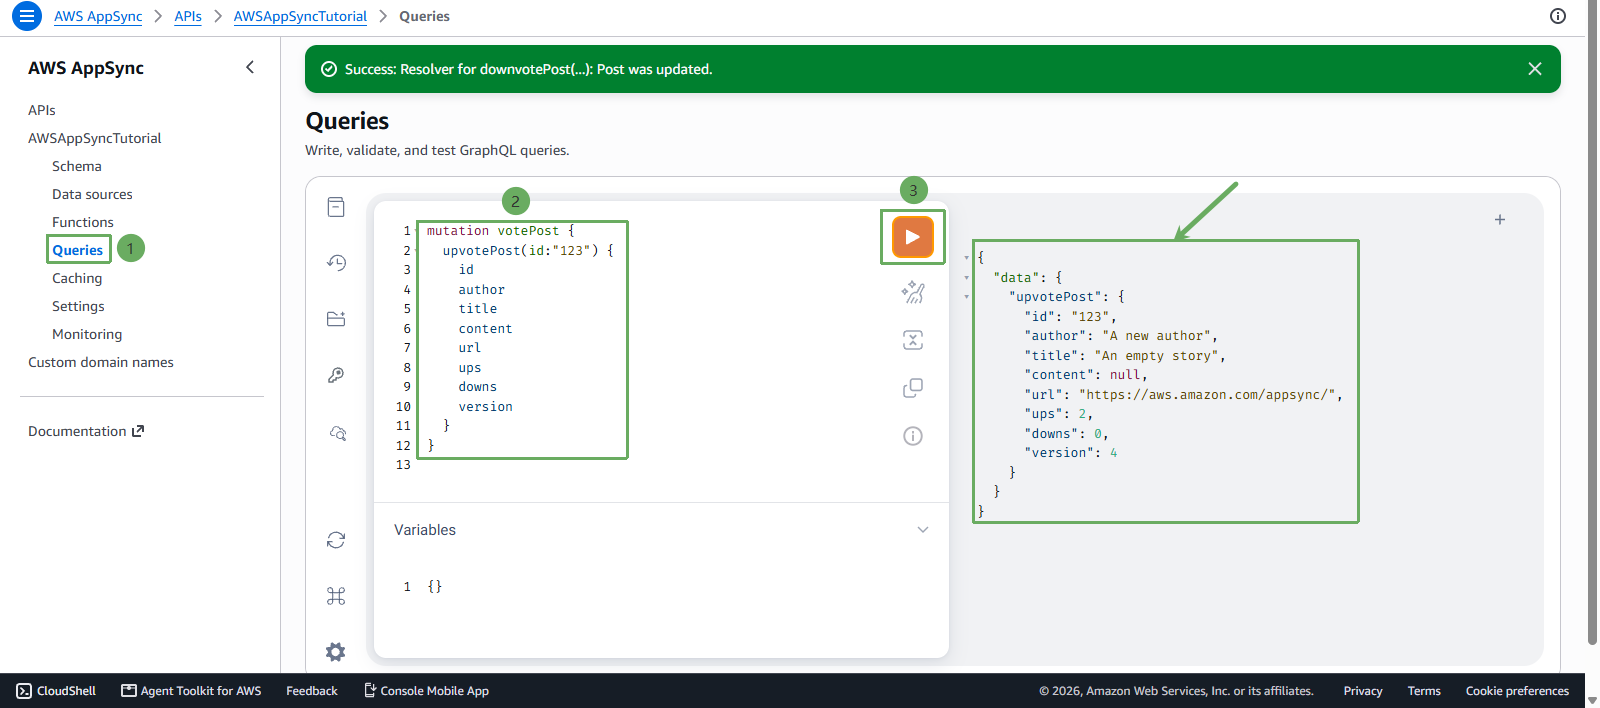This screenshot has width=1600, height=708.
Task: Open CloudShell from footer
Action: [x=56, y=691]
